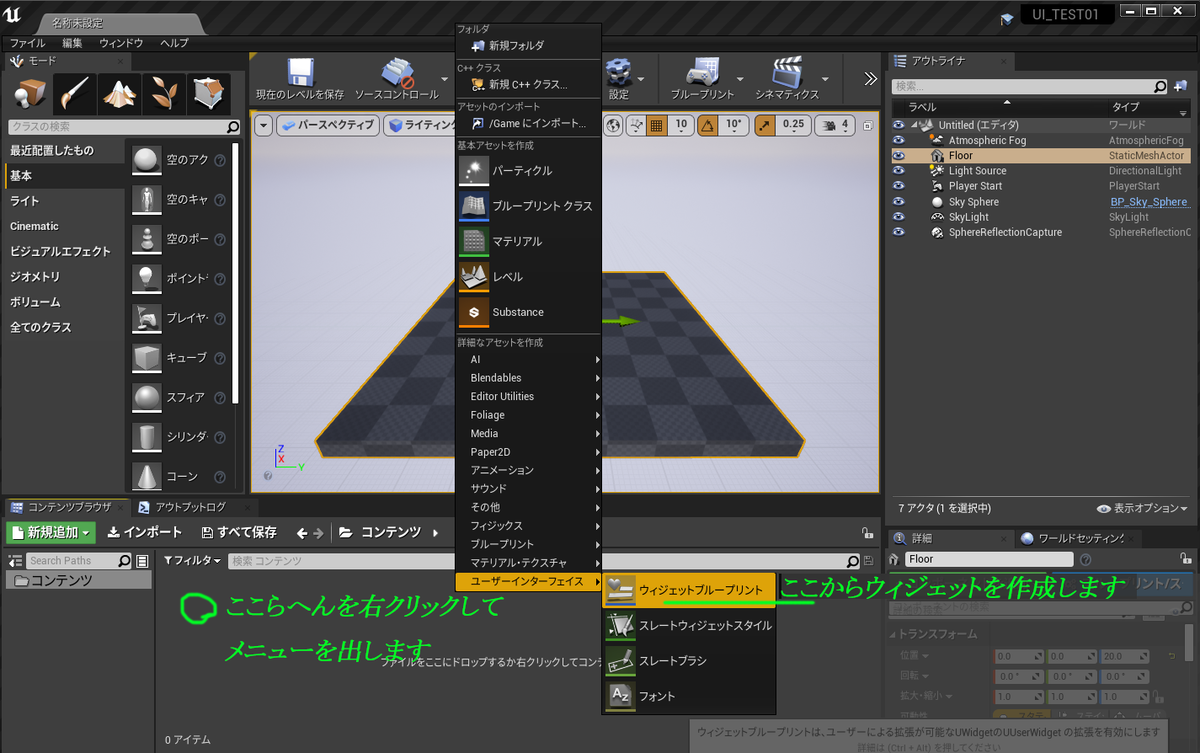Open scale snap 0.25 dropdown
Screen dimensions: 1200x753
[792, 125]
